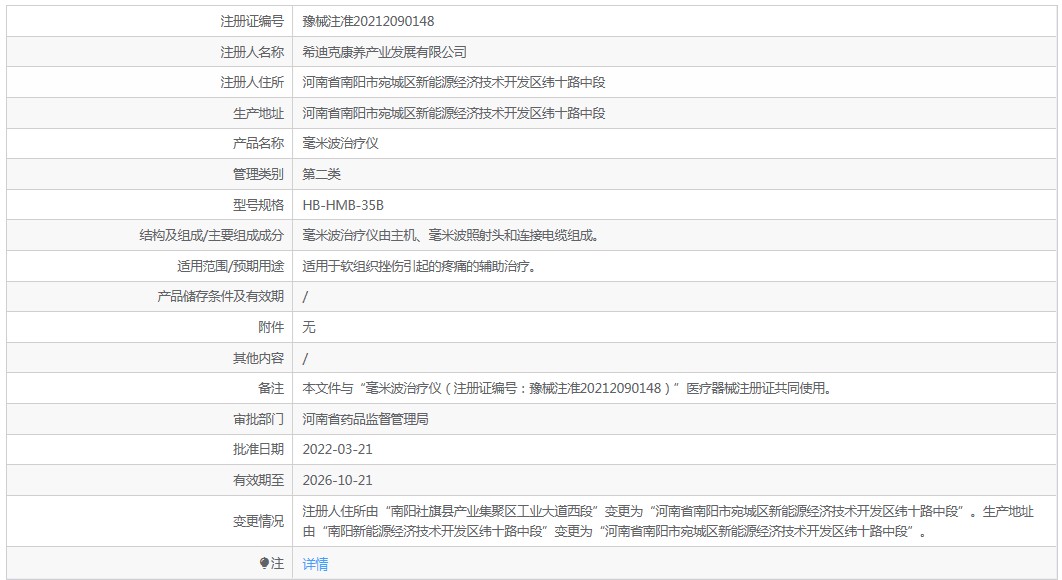
Task: Click the product name 毫米波治疗仪
Action: click(340, 143)
